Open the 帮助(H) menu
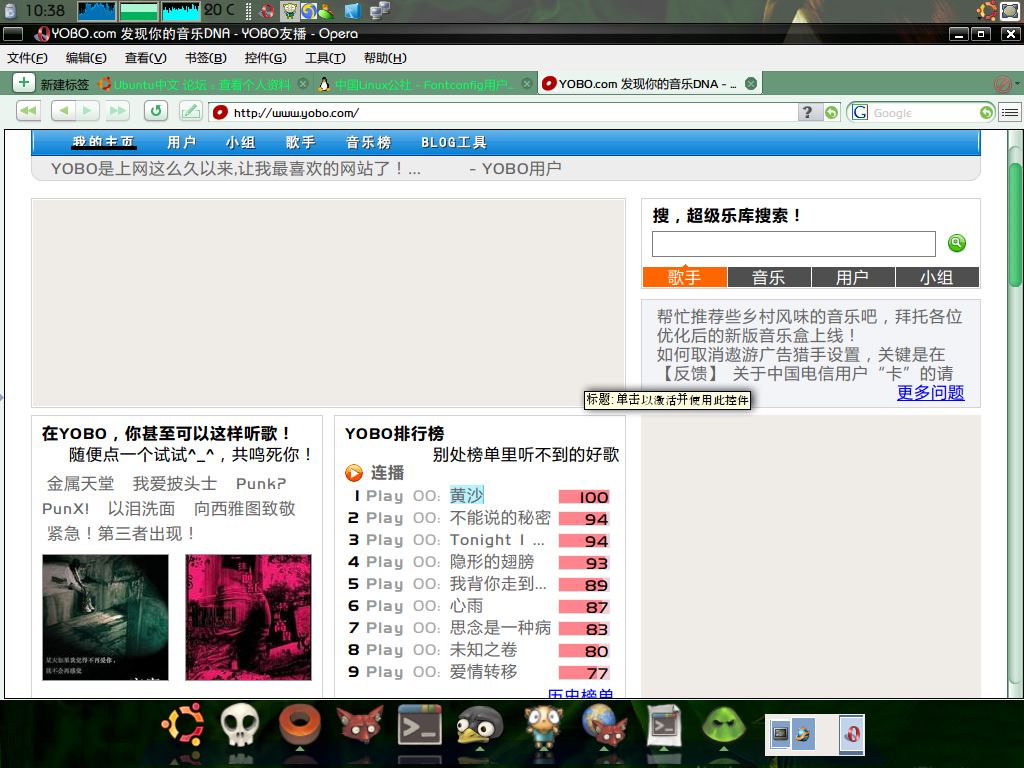Image resolution: width=1024 pixels, height=768 pixels. 385,58
